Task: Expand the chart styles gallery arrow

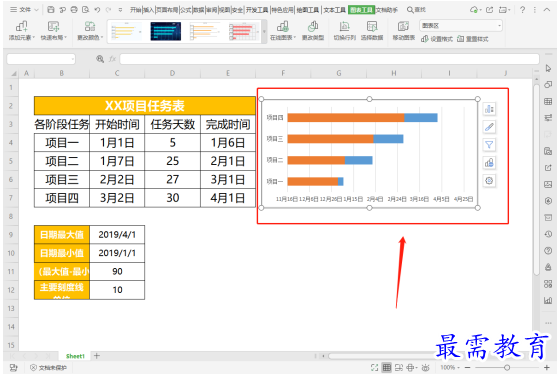Action: [x=264, y=31]
